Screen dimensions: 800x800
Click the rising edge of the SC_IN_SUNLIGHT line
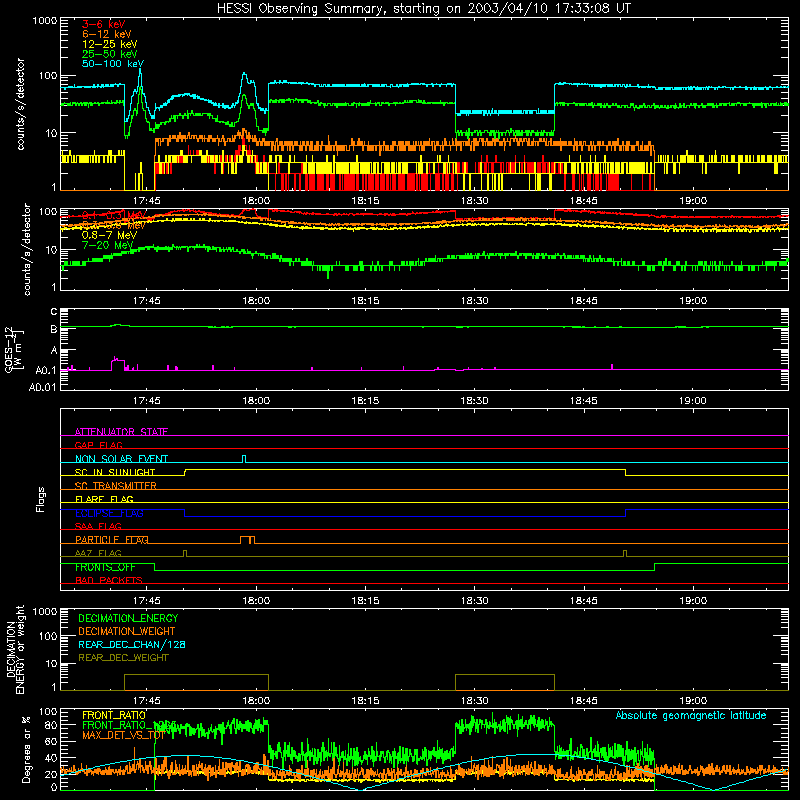(185, 472)
